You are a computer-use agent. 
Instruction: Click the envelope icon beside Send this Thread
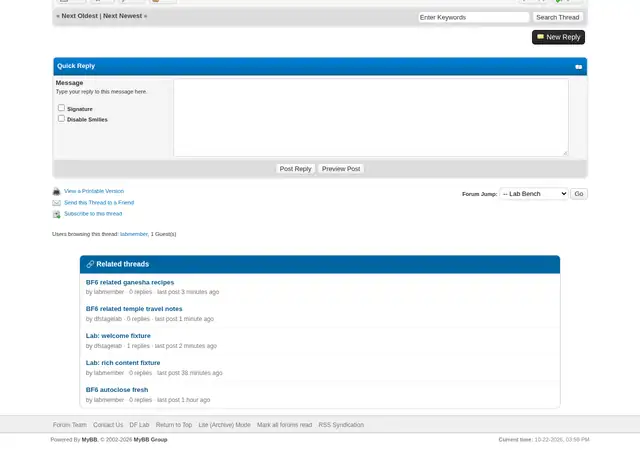click(x=56, y=203)
